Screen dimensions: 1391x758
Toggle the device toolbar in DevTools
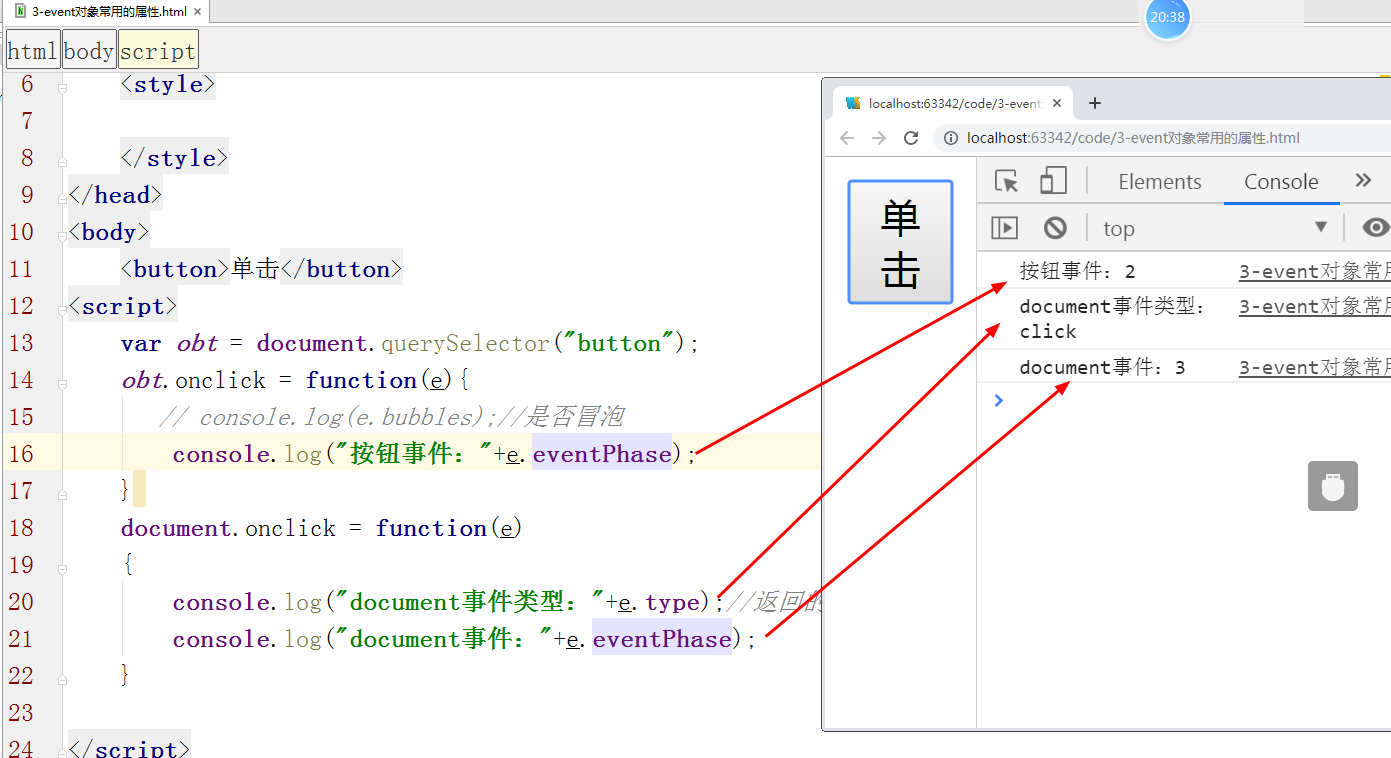coord(1053,179)
